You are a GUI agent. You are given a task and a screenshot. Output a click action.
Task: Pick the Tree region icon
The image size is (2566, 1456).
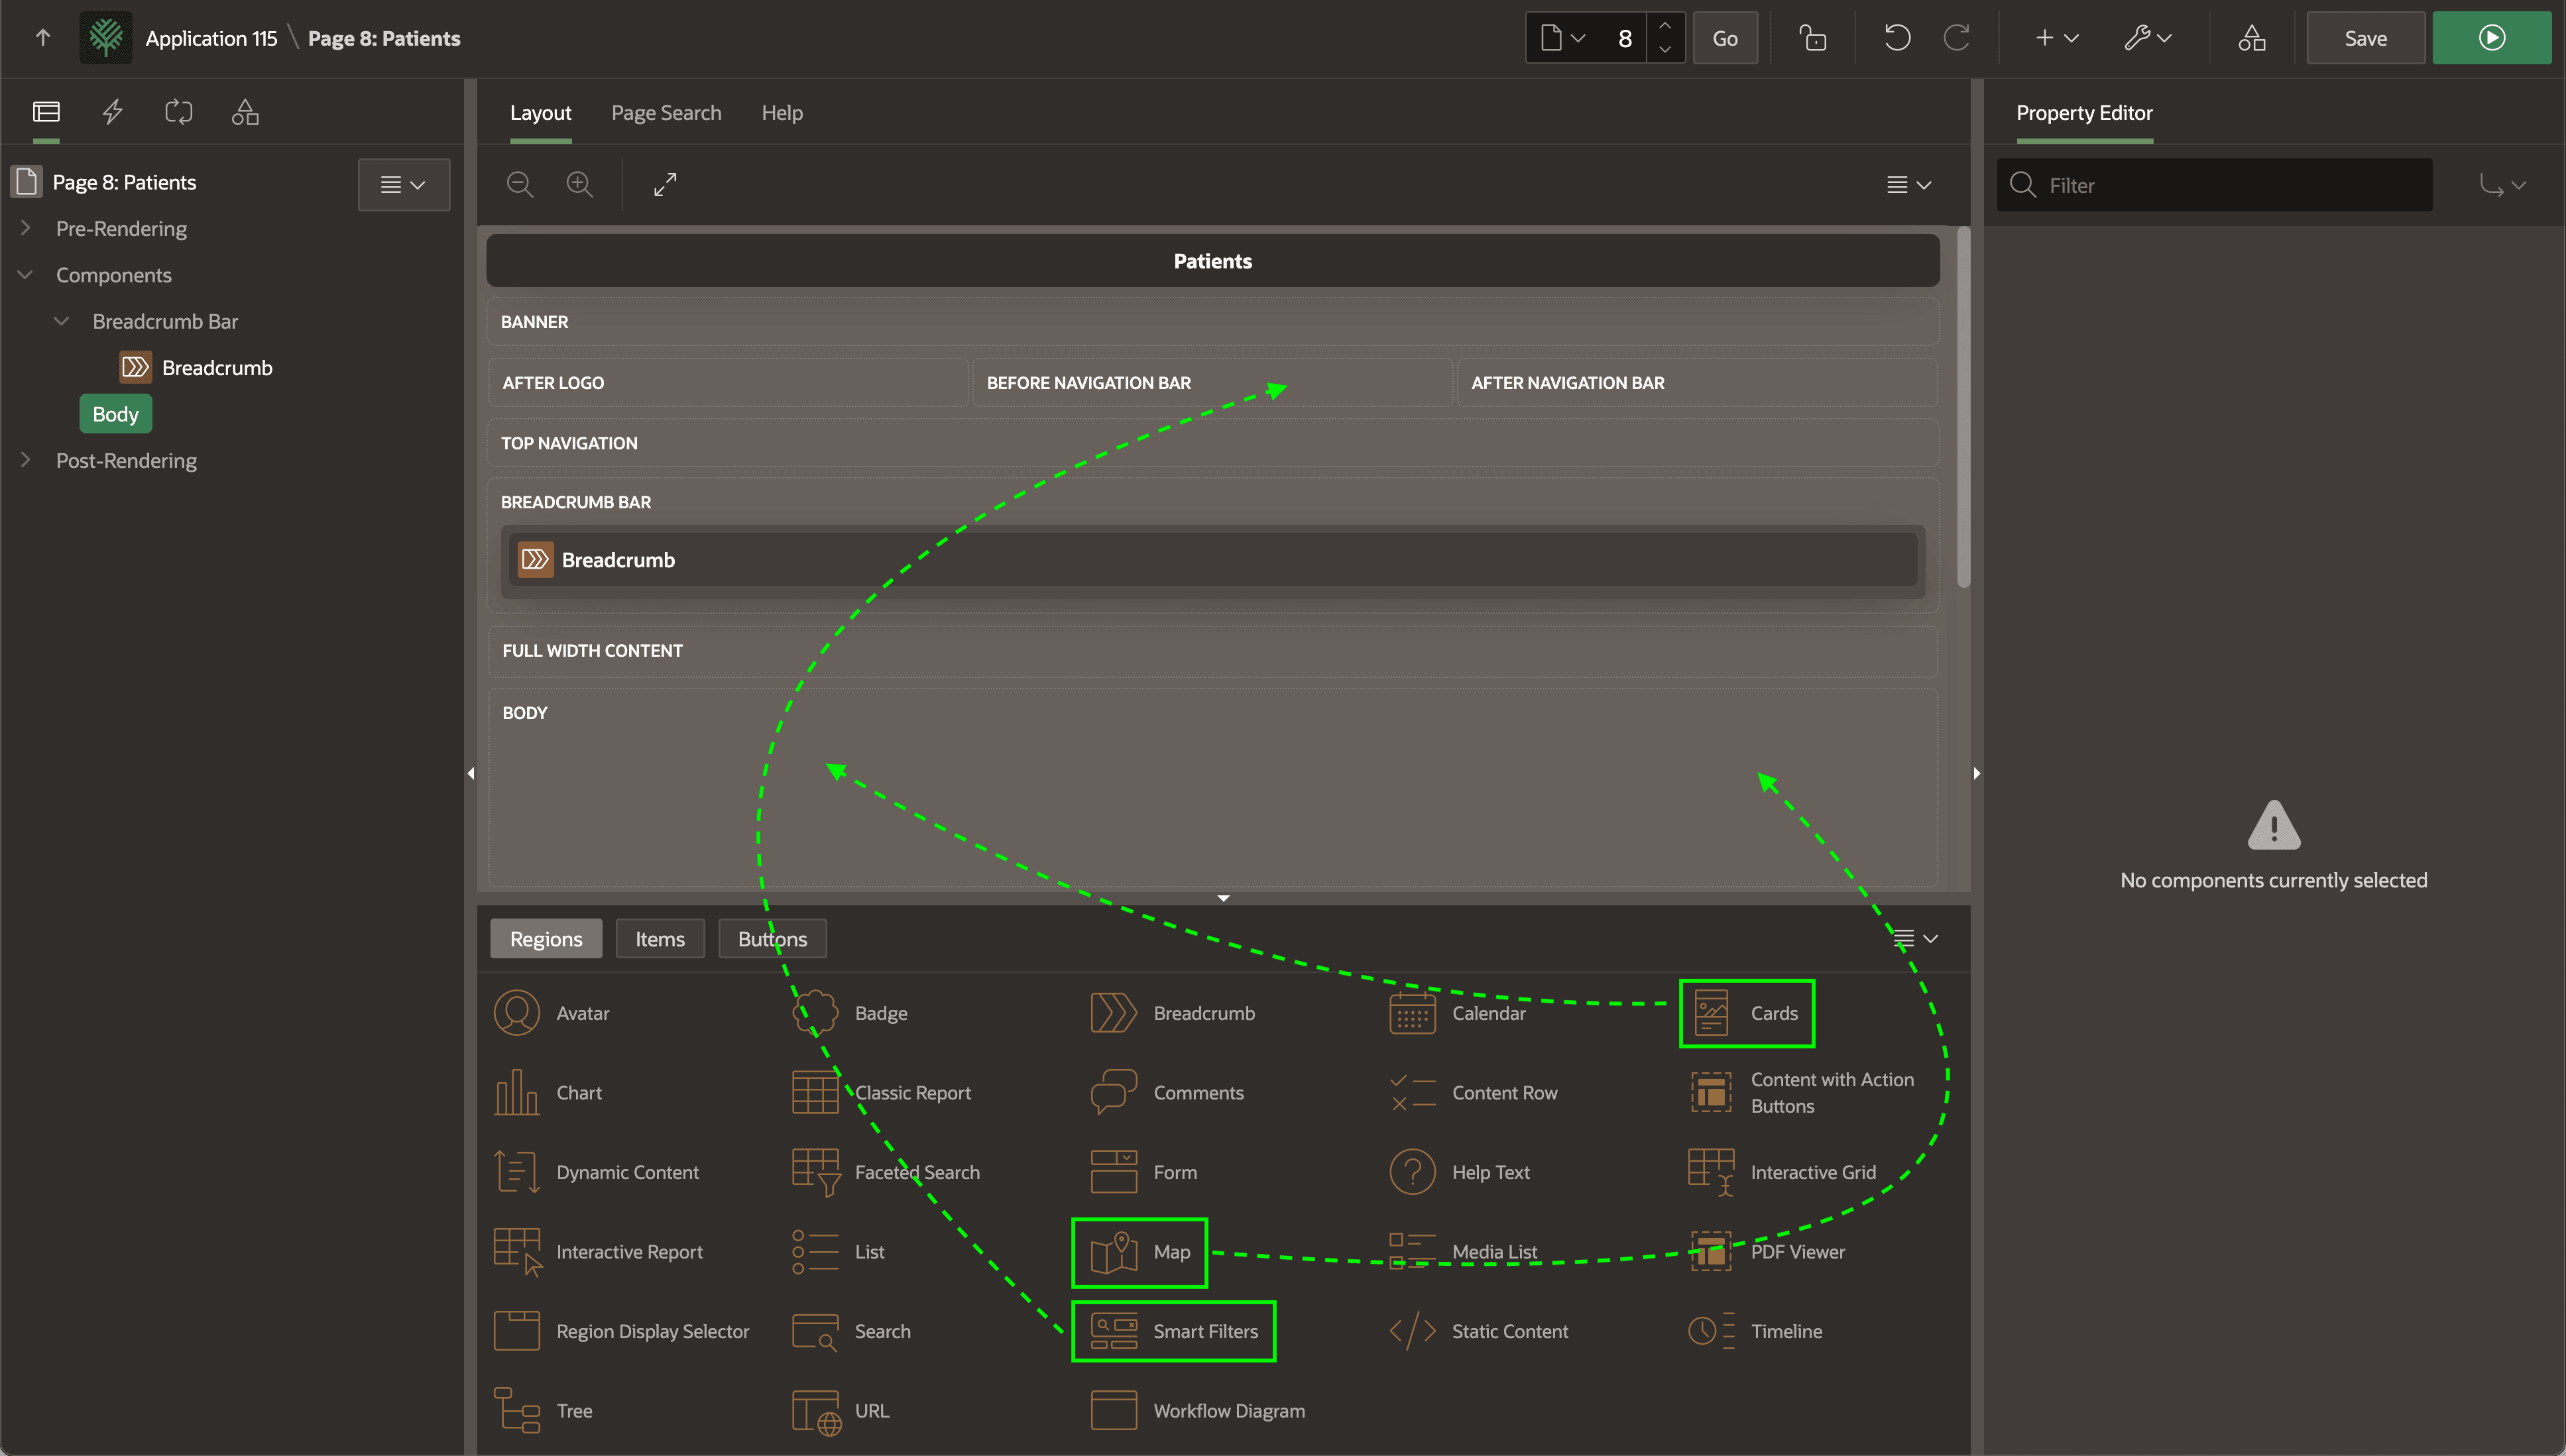pos(517,1411)
